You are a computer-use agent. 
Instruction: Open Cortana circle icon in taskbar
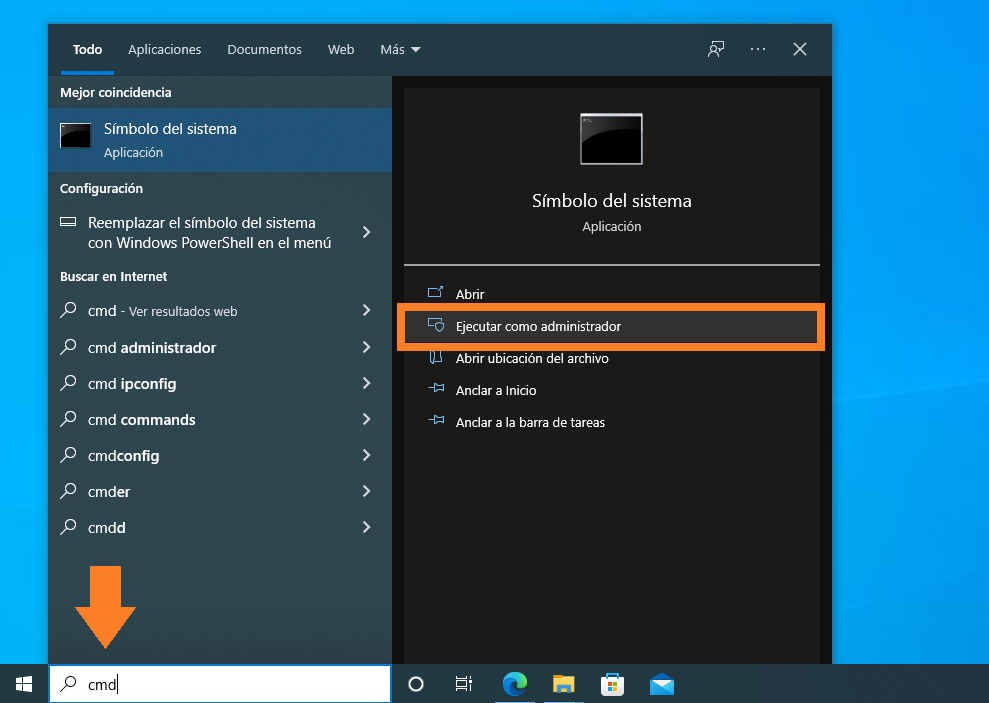(x=416, y=684)
